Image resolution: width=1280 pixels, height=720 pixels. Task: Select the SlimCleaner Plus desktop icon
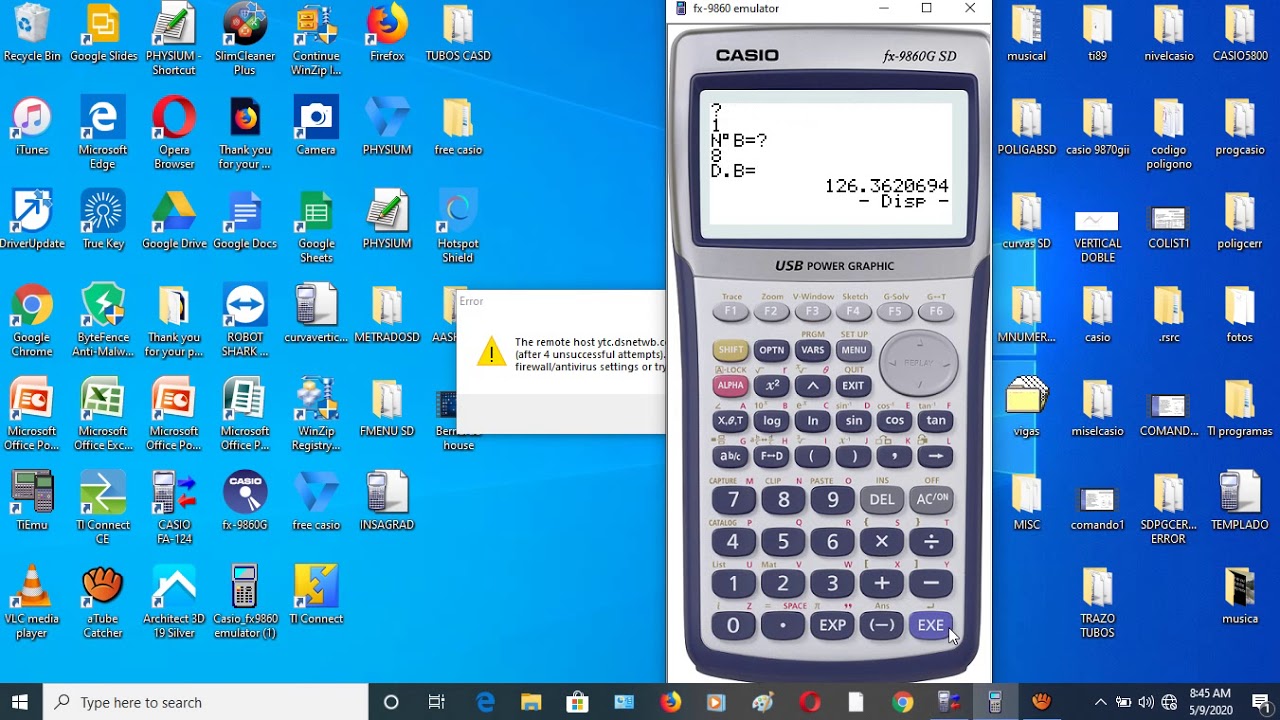pos(245,40)
